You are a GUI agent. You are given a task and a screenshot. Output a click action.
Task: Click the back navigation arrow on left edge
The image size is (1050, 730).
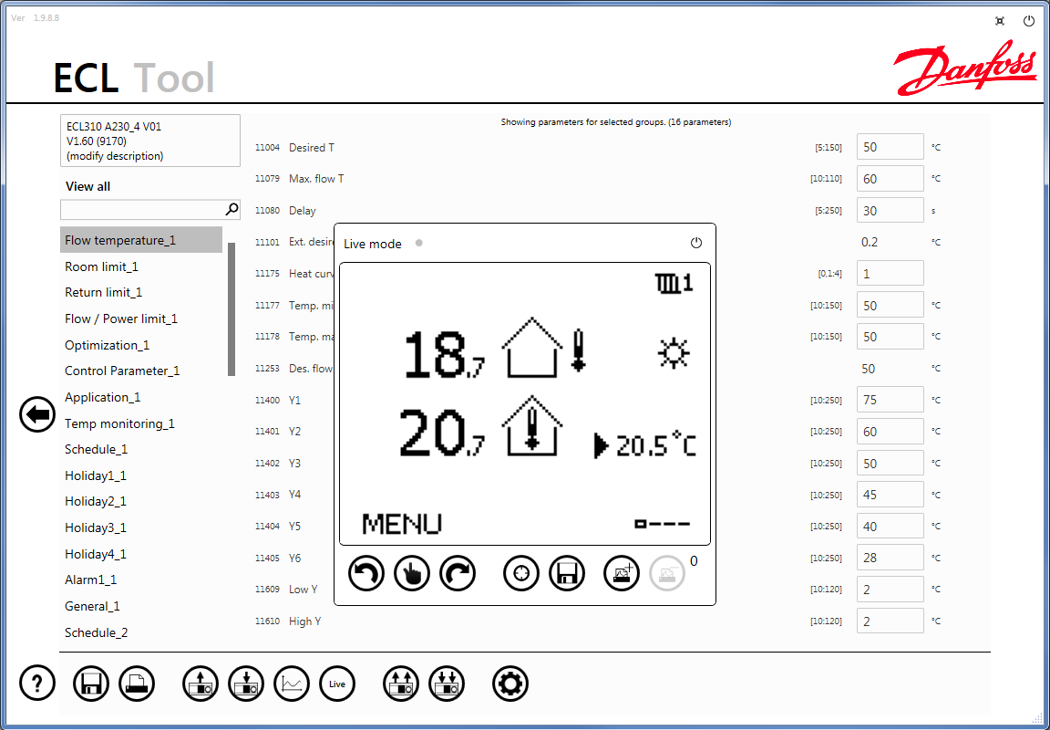[x=36, y=414]
